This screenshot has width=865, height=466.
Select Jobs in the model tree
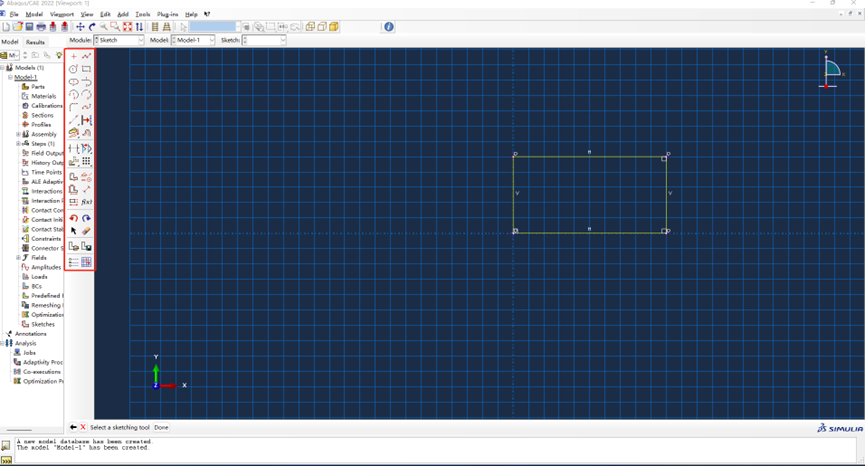pyautogui.click(x=29, y=352)
